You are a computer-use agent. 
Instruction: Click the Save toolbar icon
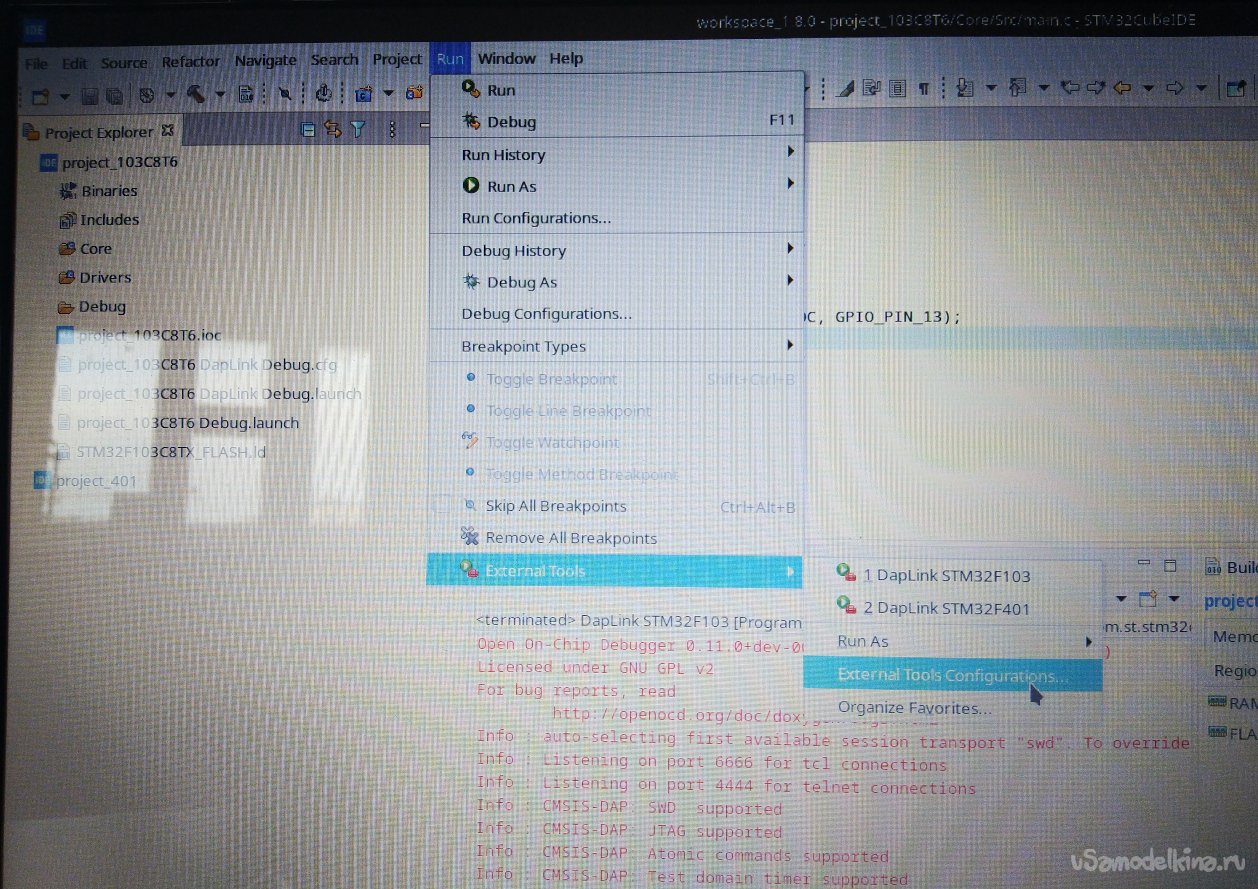90,95
